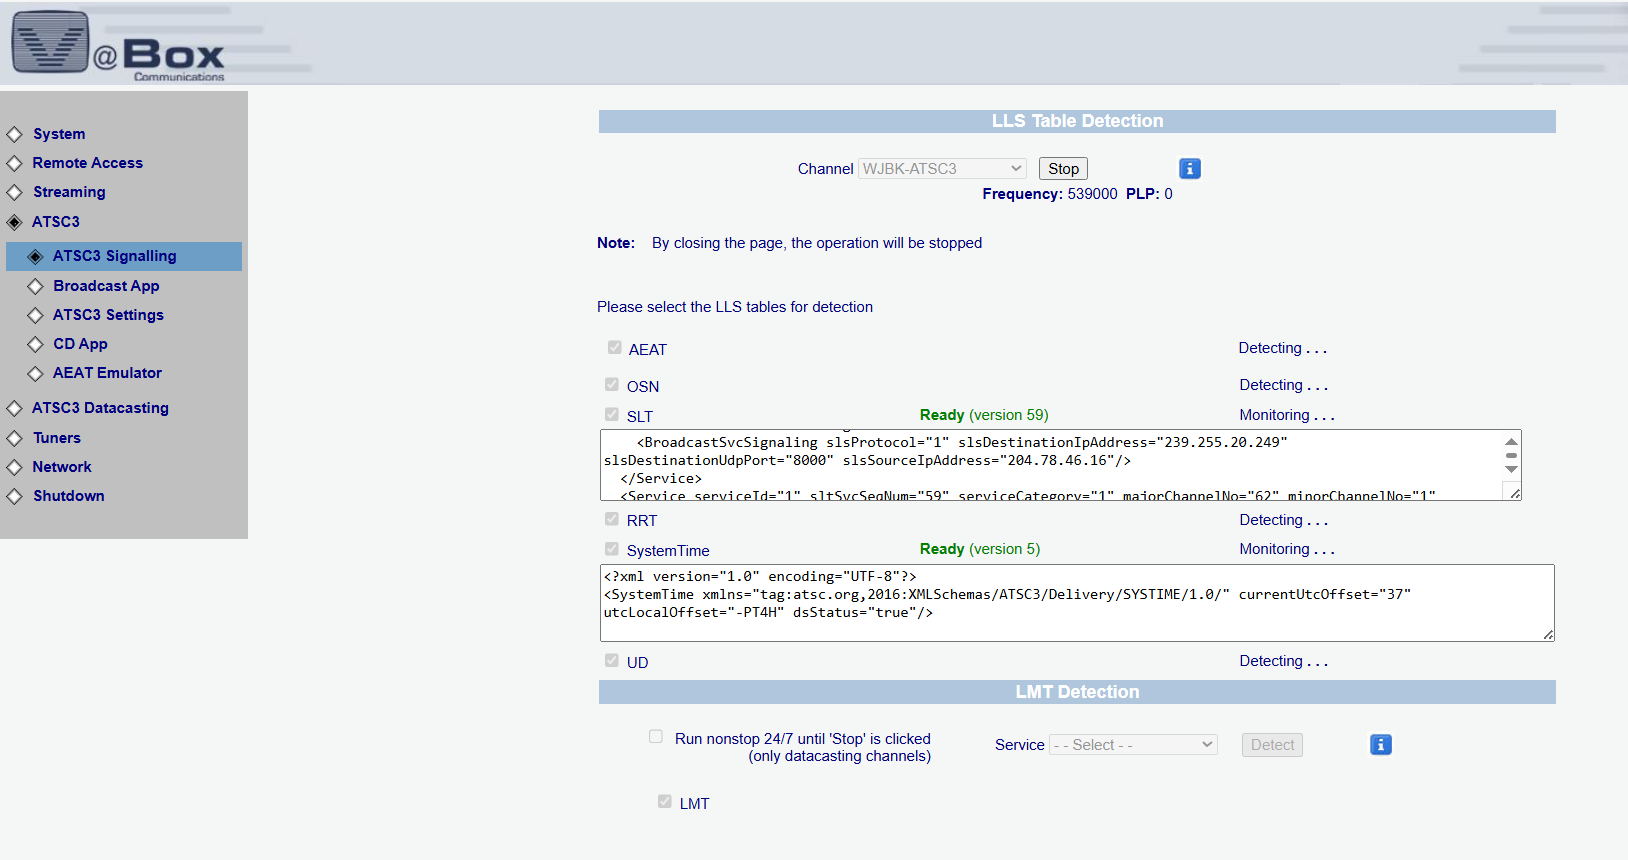Click the Stop button
The height and width of the screenshot is (860, 1628).
pyautogui.click(x=1063, y=169)
